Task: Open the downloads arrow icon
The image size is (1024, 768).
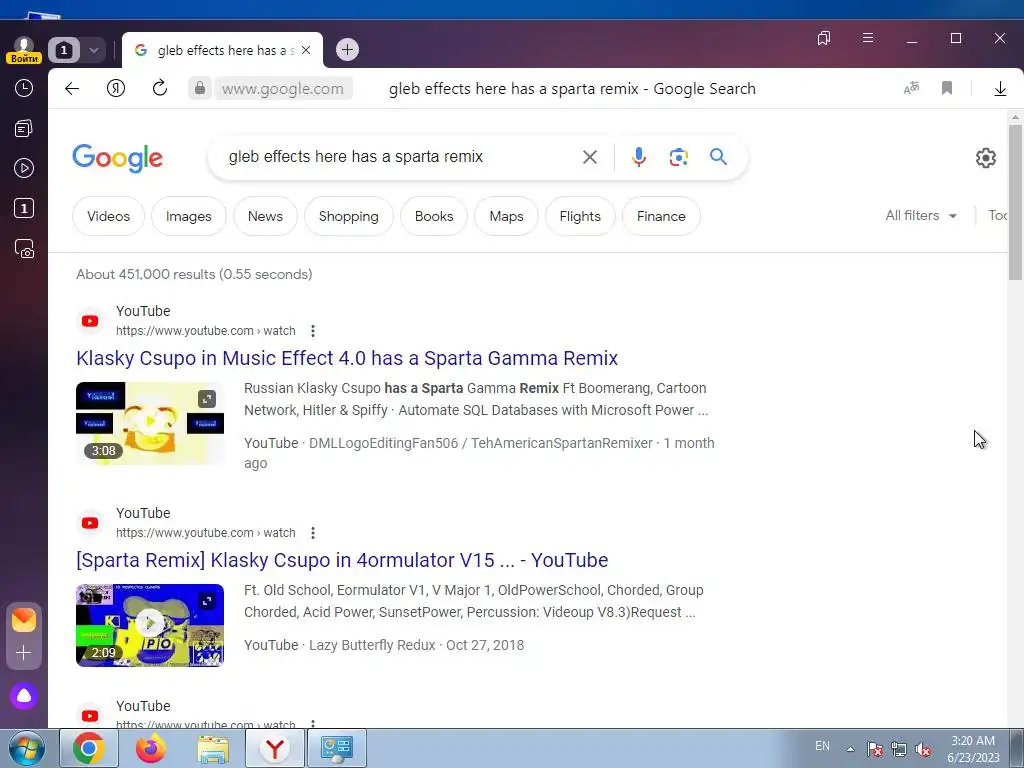Action: [x=1000, y=88]
